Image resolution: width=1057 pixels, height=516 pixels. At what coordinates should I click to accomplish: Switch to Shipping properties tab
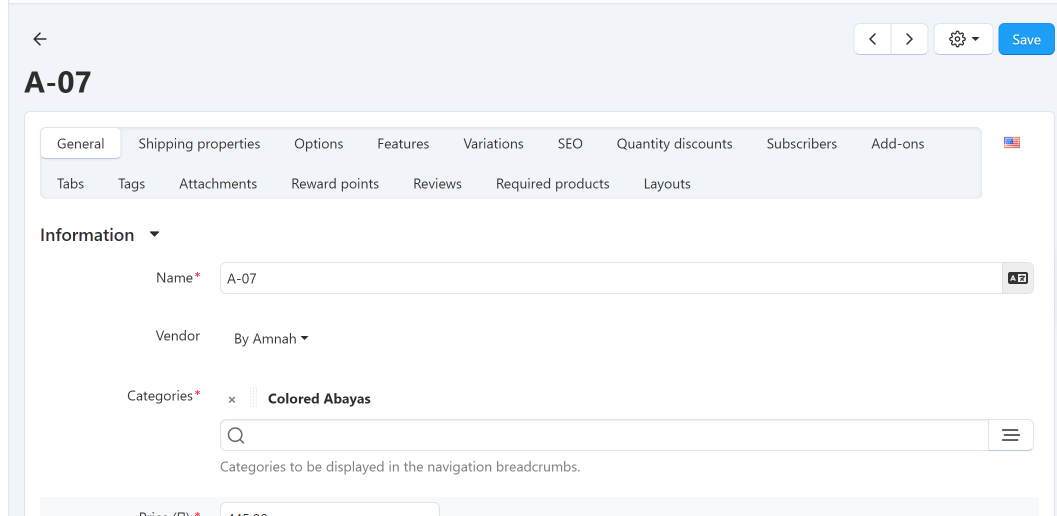pyautogui.click(x=200, y=144)
